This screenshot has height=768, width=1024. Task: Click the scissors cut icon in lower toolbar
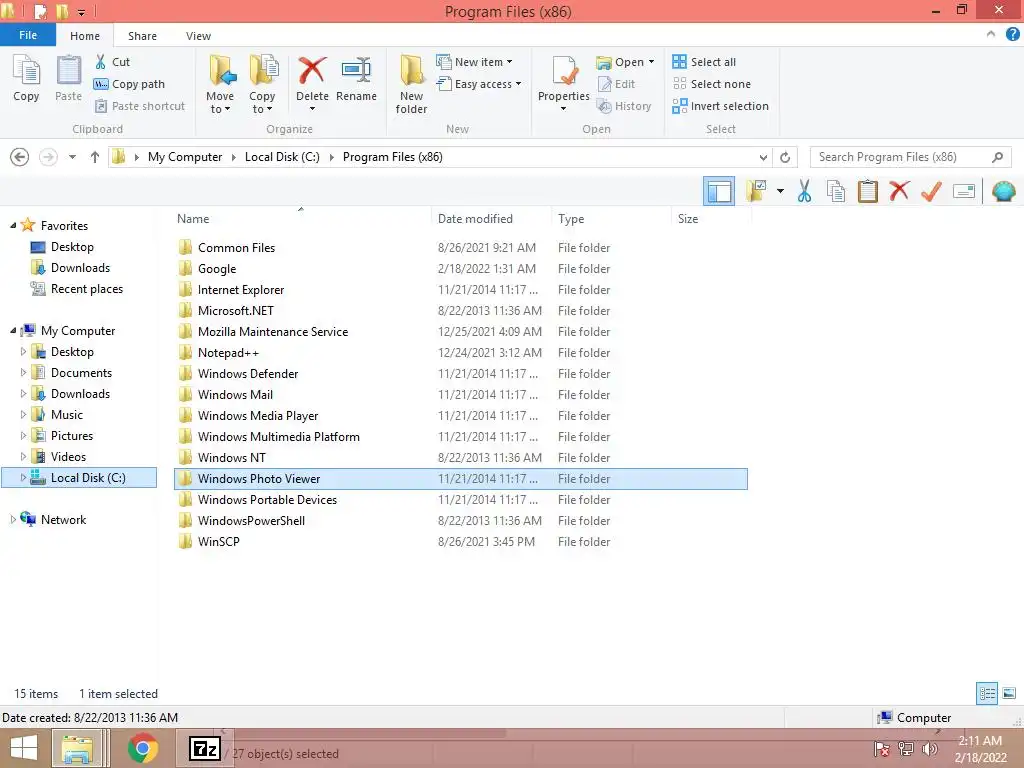click(x=805, y=191)
